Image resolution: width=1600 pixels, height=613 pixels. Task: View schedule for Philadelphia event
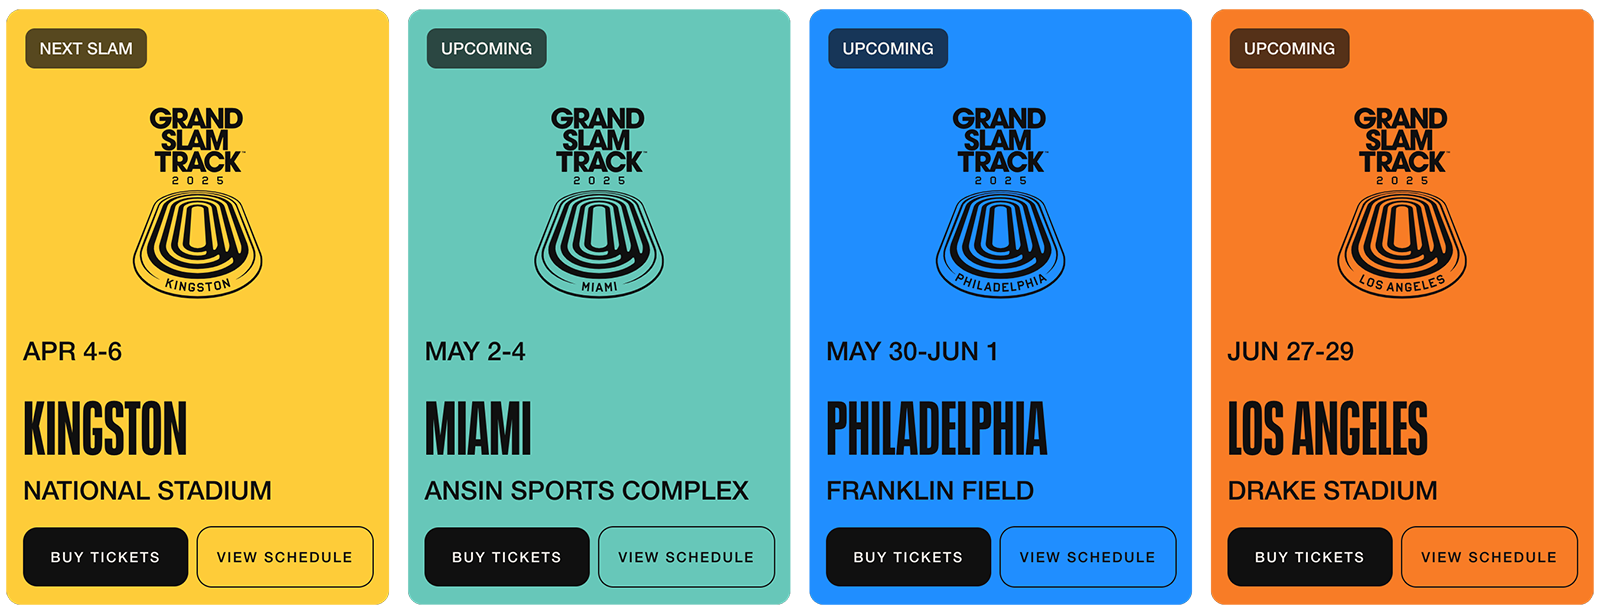(1088, 557)
